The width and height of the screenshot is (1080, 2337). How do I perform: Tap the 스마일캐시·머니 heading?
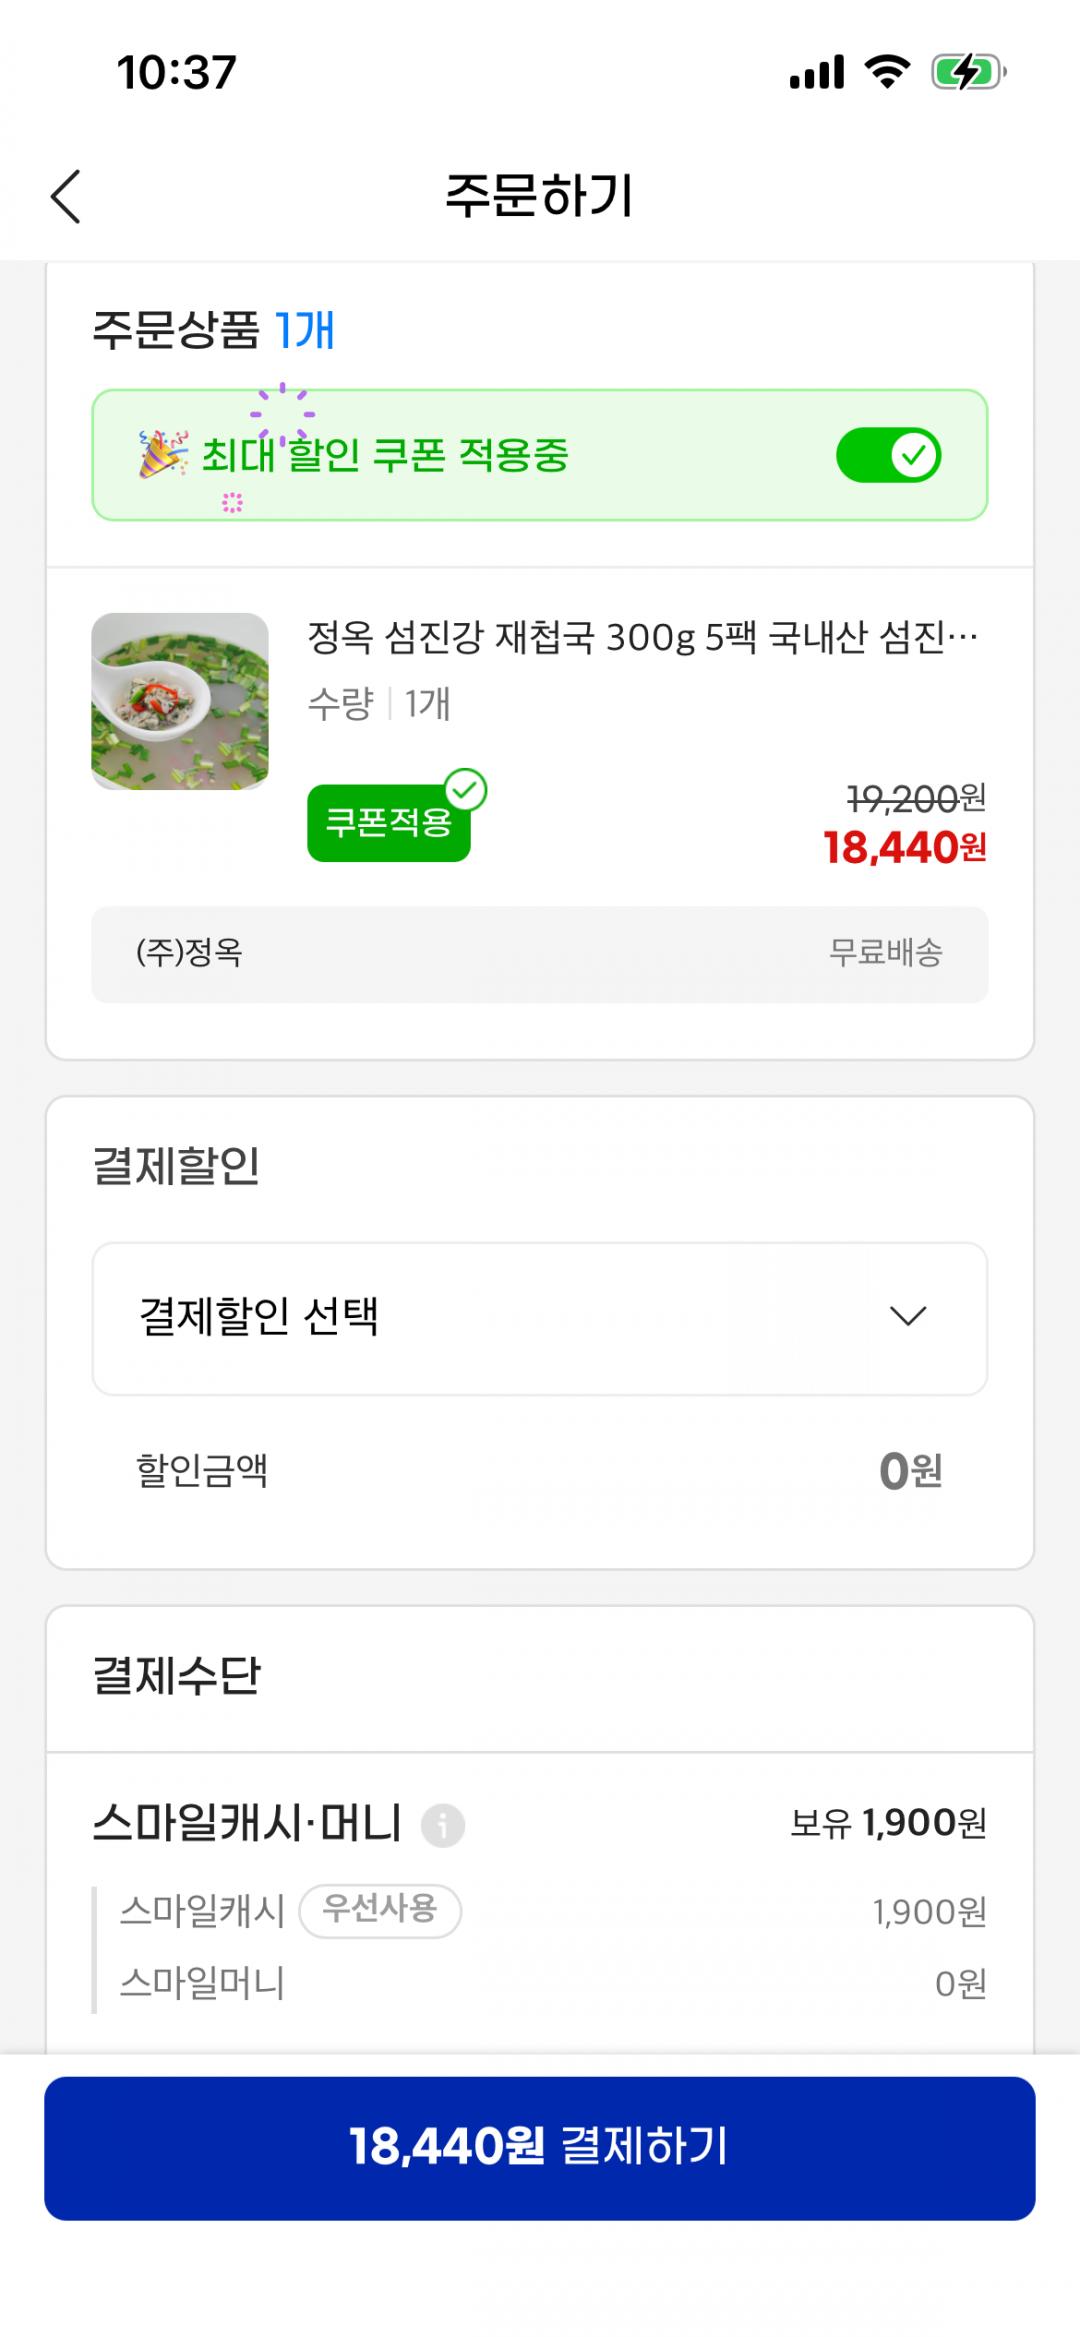[x=247, y=1823]
